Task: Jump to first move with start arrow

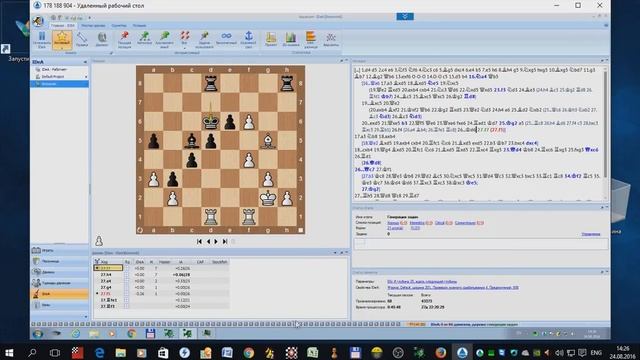Action: [x=199, y=241]
